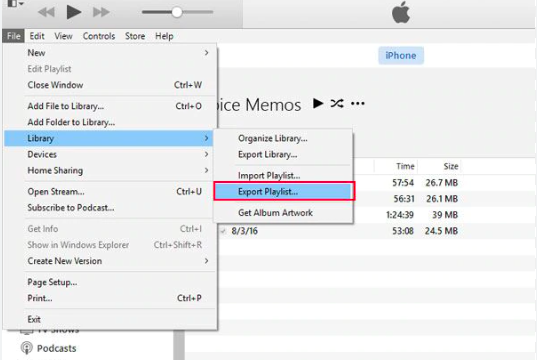Choose Add File to Library
Viewport: 537px width, 360px height.
pyautogui.click(x=110, y=106)
